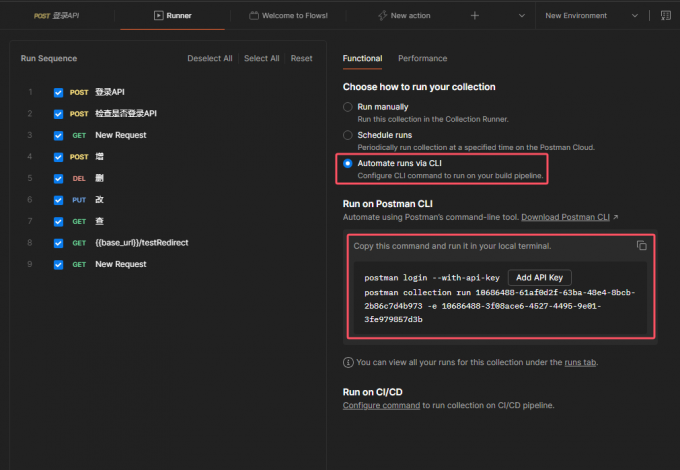Switch to the POST 登录API tab
The image size is (680, 470).
click(x=56, y=16)
